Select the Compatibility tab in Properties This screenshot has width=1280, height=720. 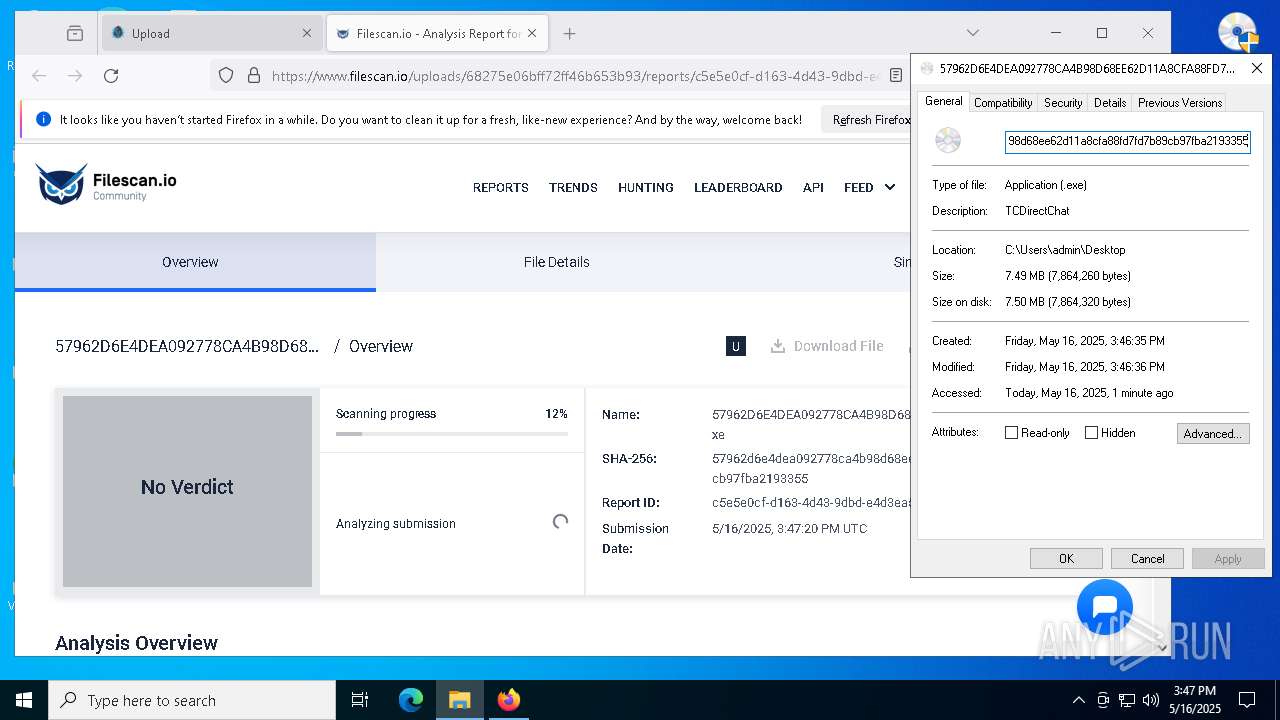pos(1003,103)
